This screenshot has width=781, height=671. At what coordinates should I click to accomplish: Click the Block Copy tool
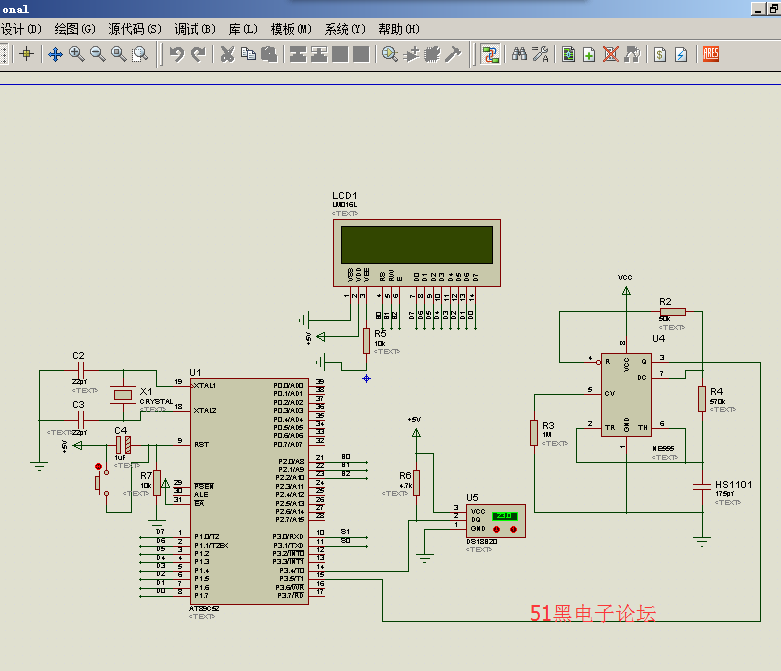click(x=298, y=54)
